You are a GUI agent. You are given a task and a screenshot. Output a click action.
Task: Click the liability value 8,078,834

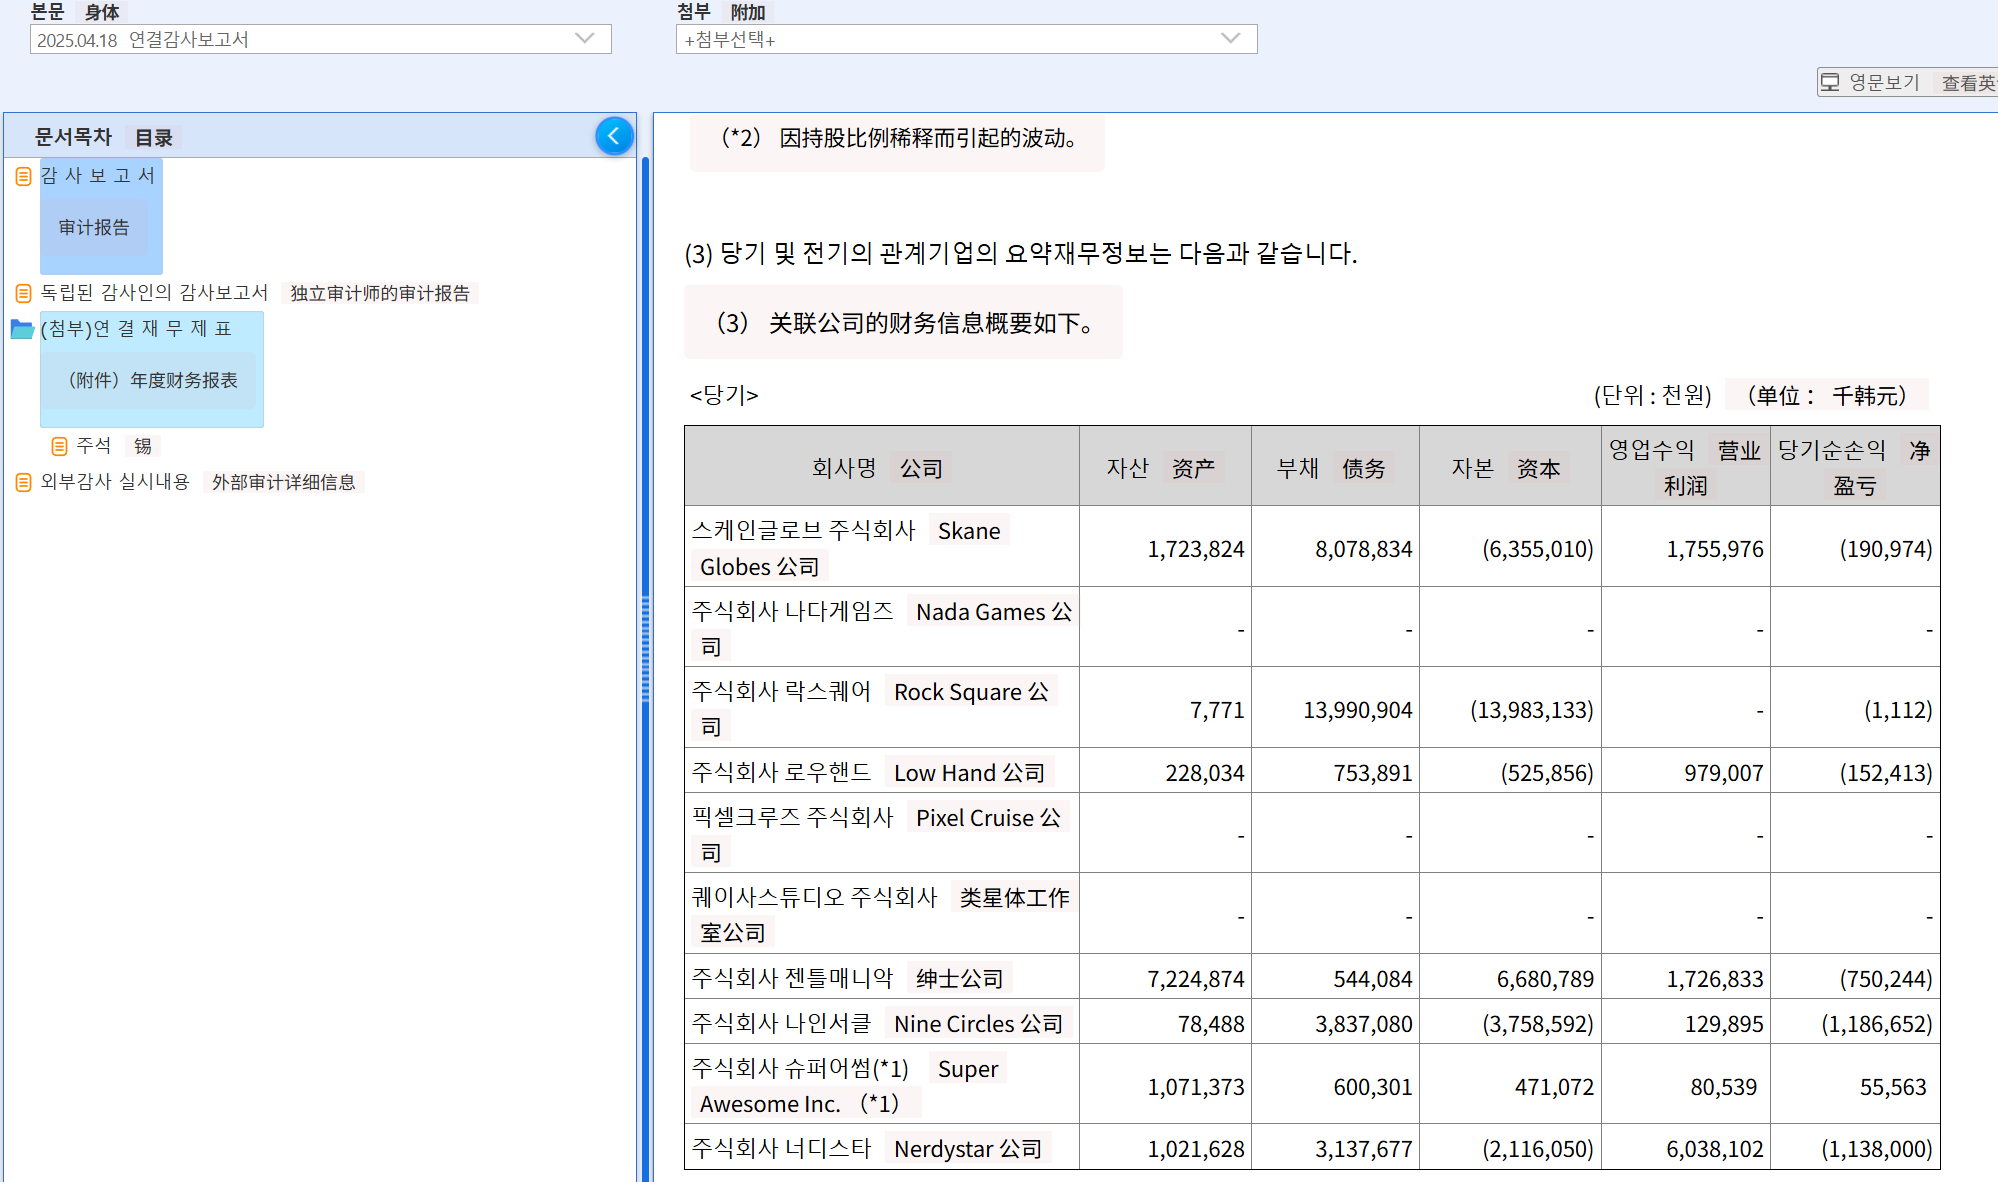[x=1363, y=549]
